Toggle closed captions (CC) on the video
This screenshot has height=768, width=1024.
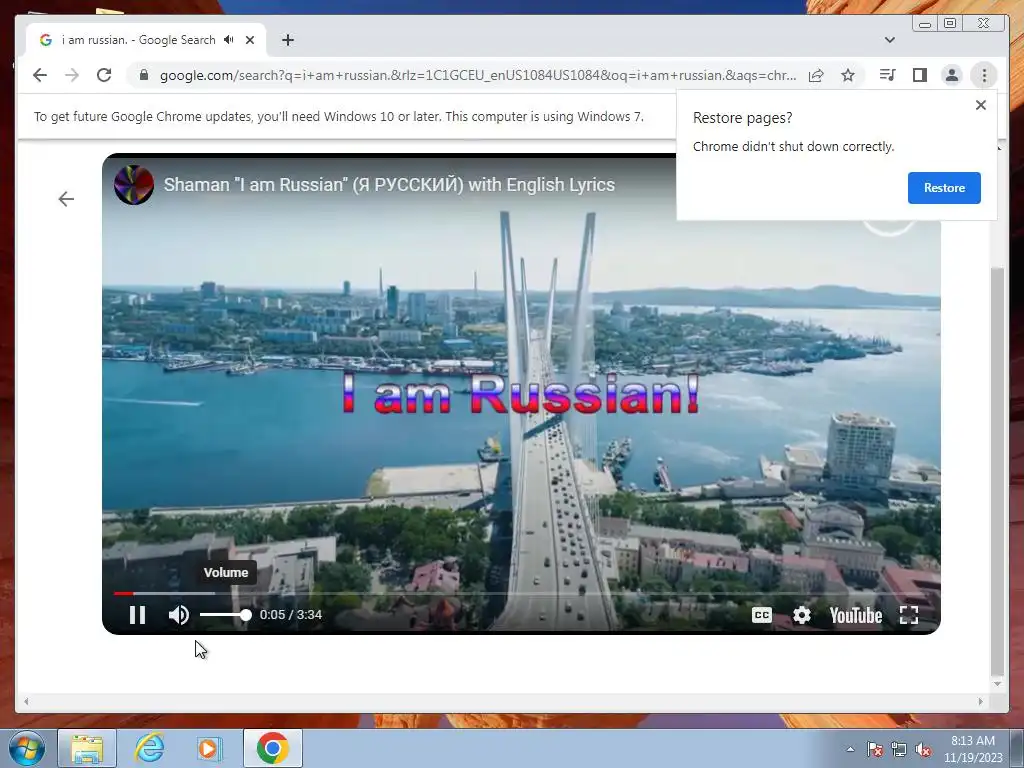click(x=761, y=615)
